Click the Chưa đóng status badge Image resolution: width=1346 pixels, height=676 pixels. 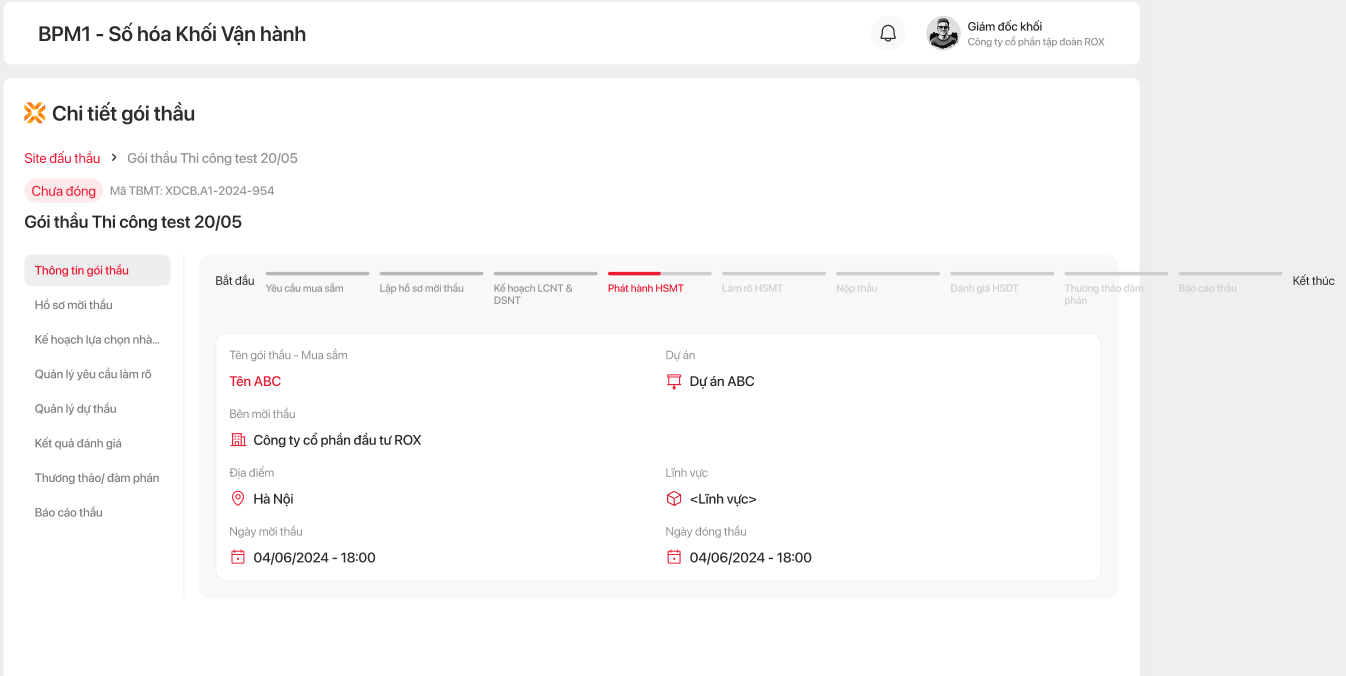pos(64,191)
